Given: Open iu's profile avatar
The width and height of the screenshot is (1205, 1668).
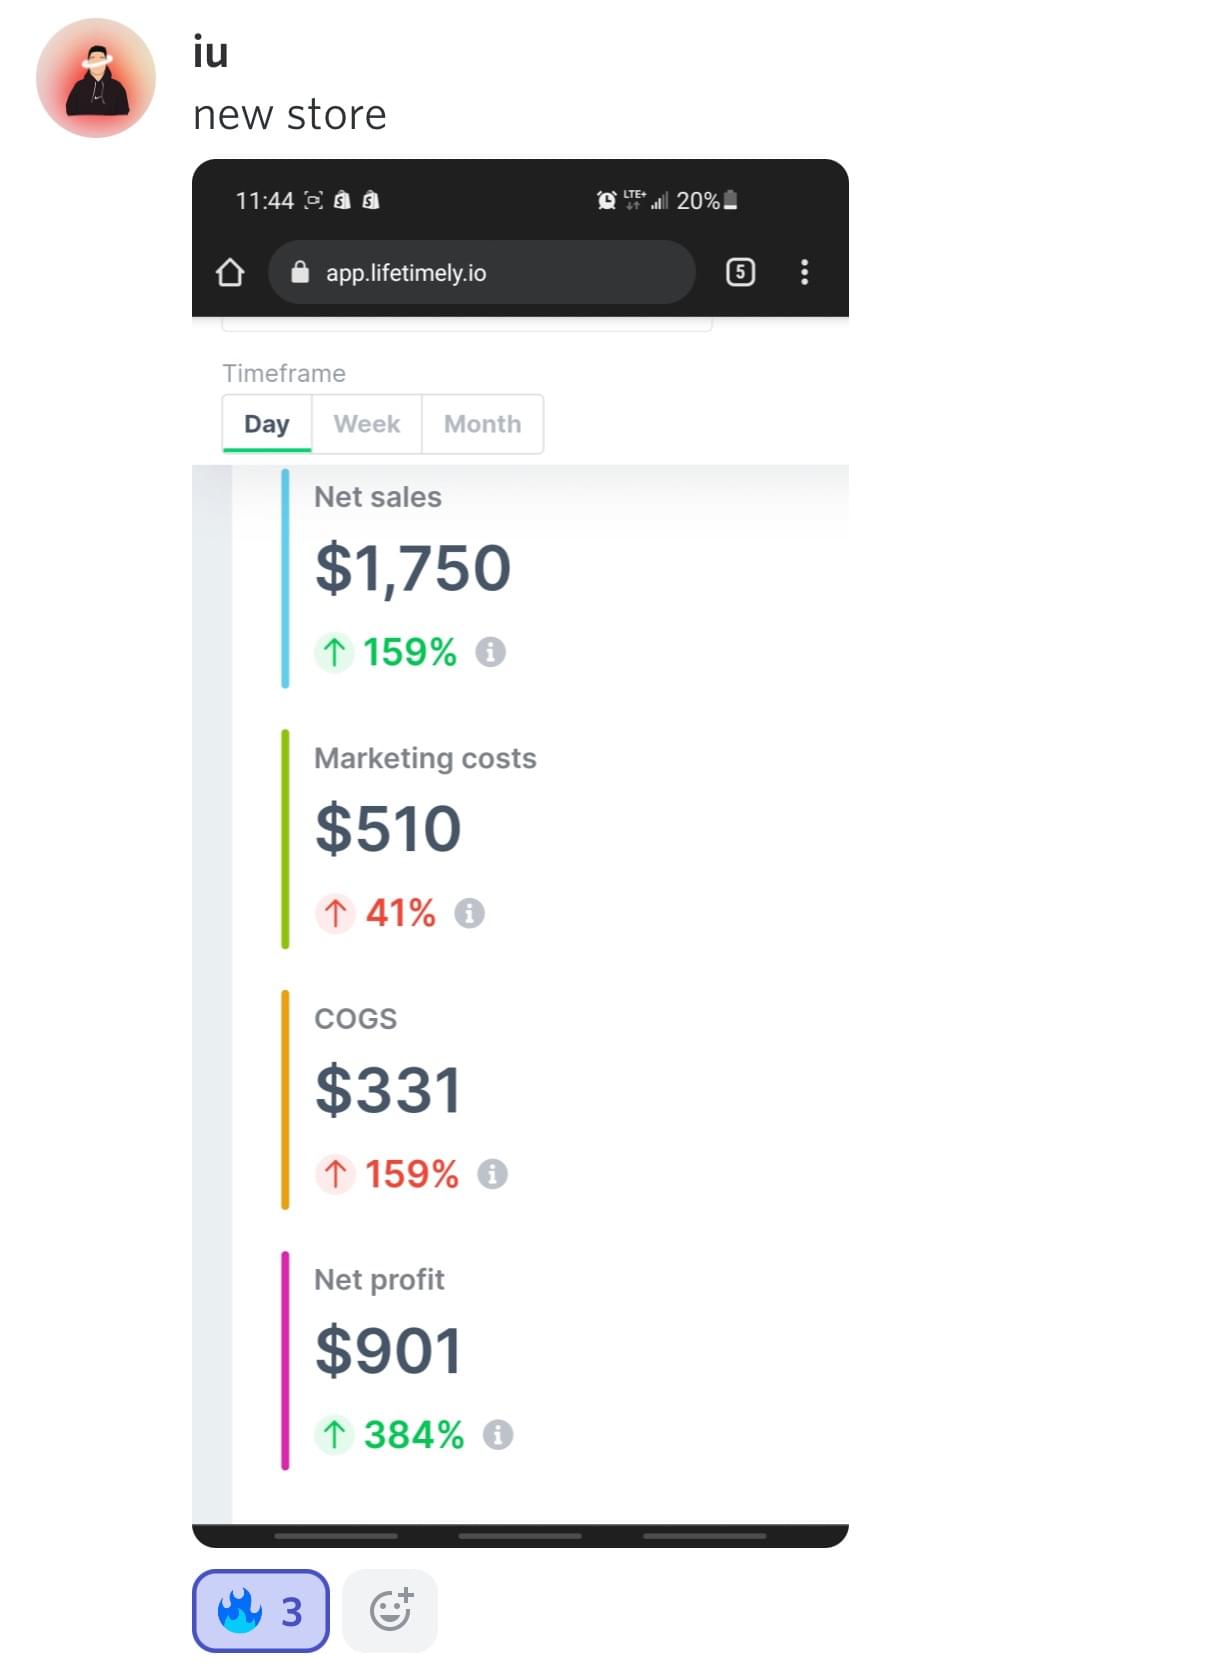Looking at the screenshot, I should (x=96, y=78).
